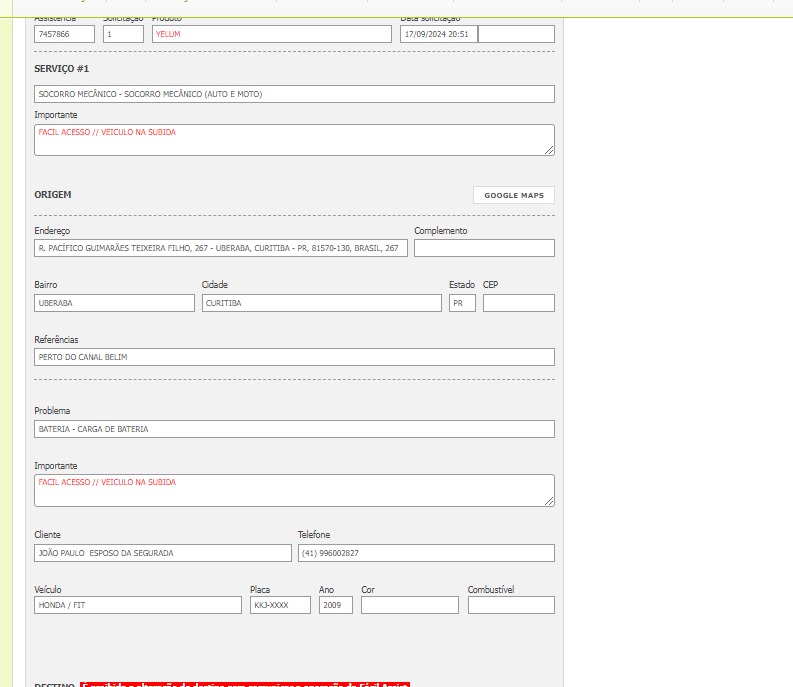Viewport: 793px width, 687px height.
Task: Select the empty Complemento field
Action: pyautogui.click(x=484, y=248)
